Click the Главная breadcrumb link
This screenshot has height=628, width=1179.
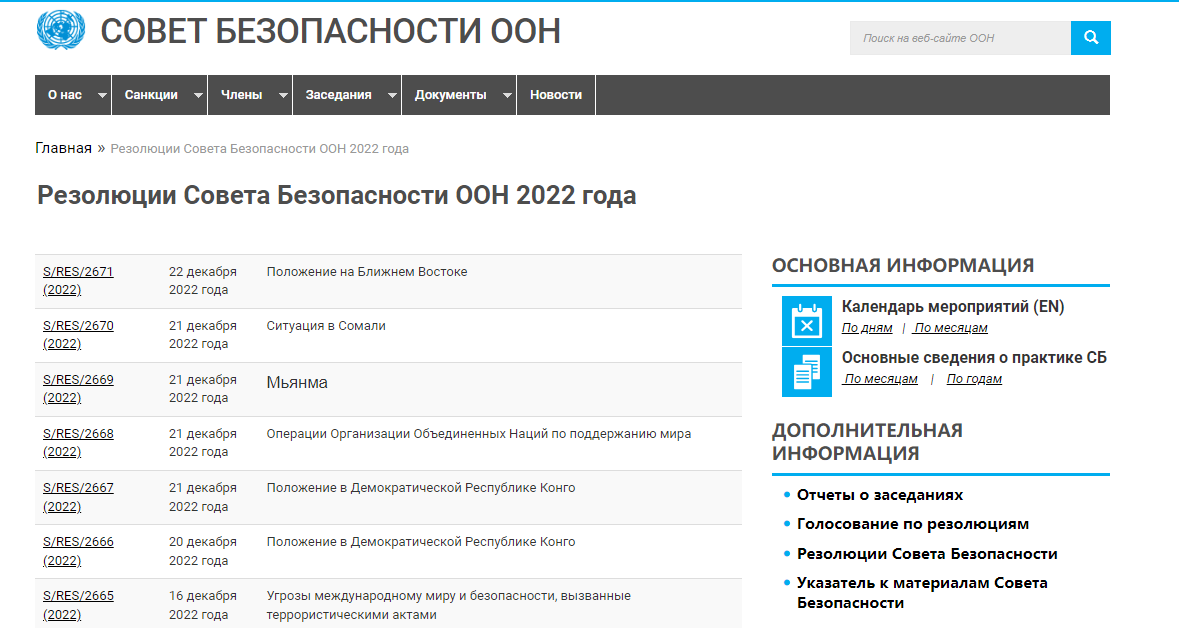coord(63,148)
